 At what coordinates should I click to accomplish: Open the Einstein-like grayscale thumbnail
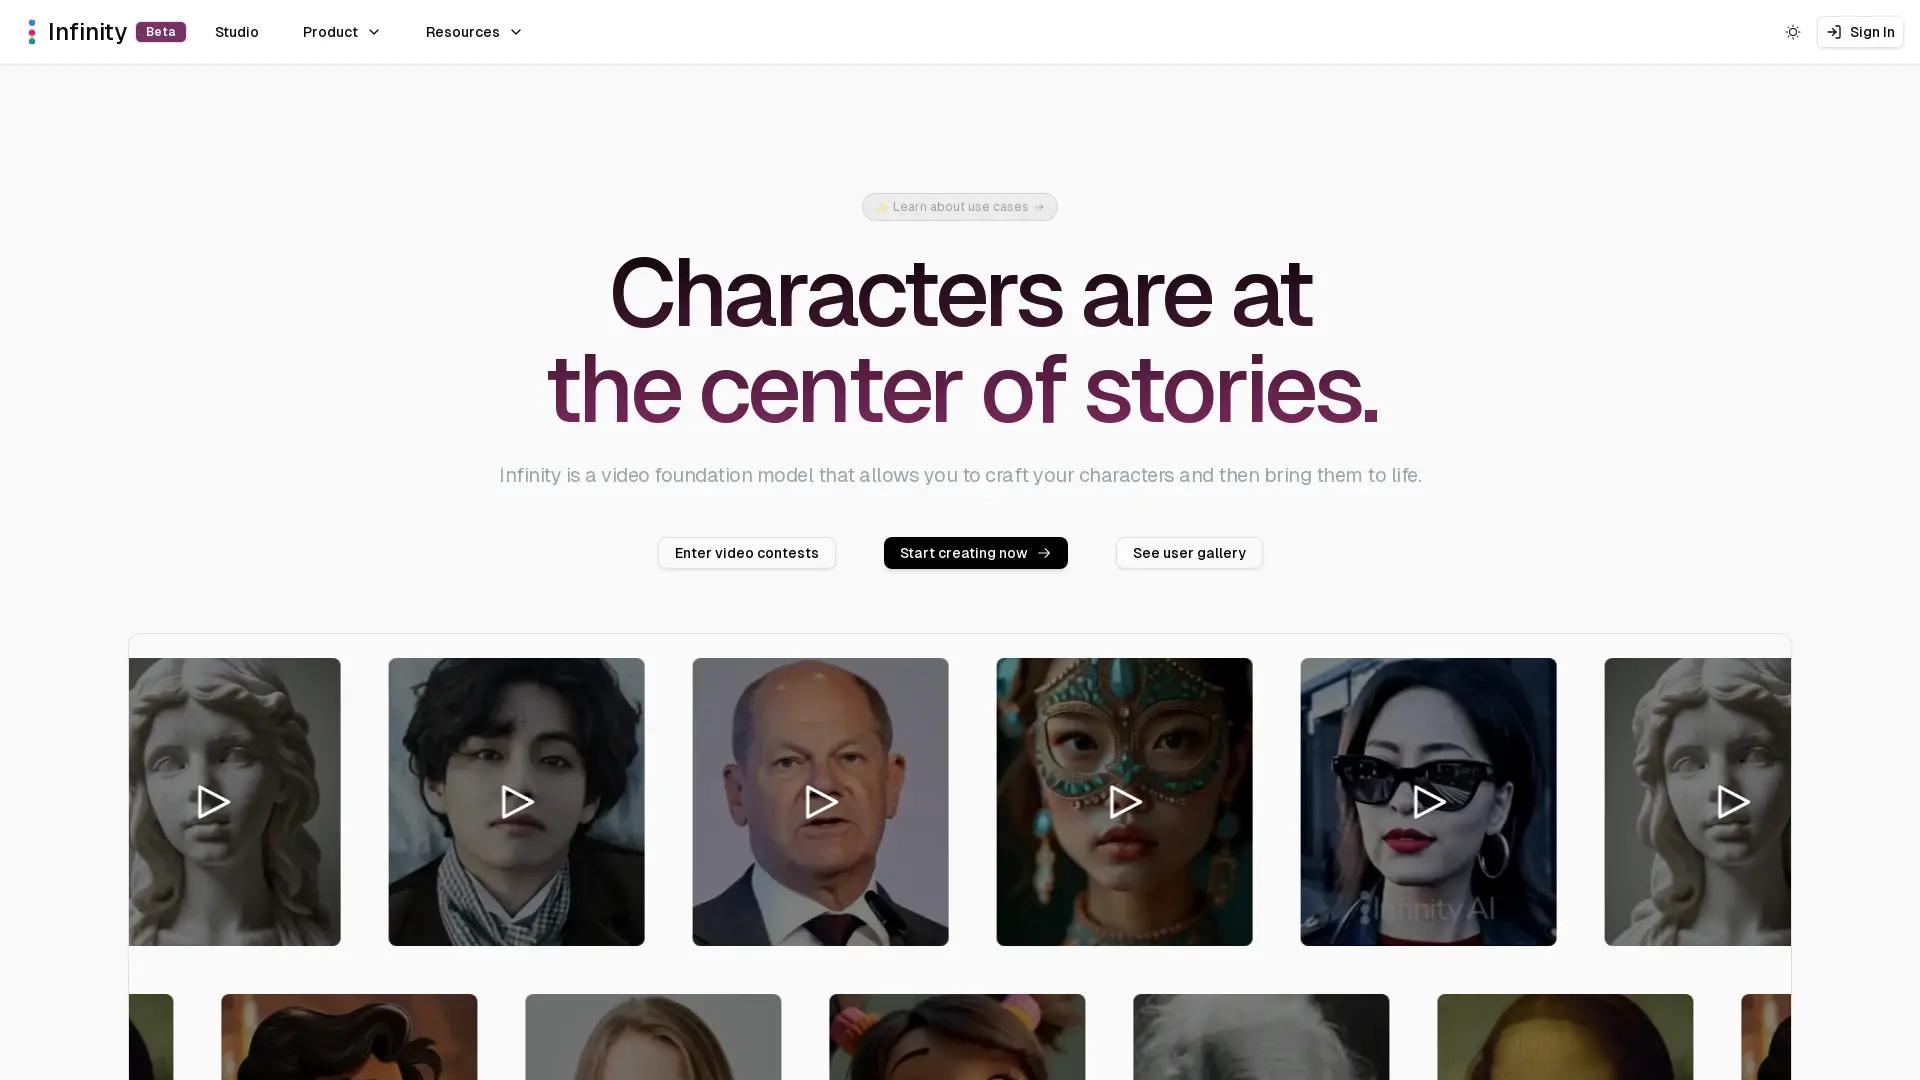[x=1261, y=1037]
